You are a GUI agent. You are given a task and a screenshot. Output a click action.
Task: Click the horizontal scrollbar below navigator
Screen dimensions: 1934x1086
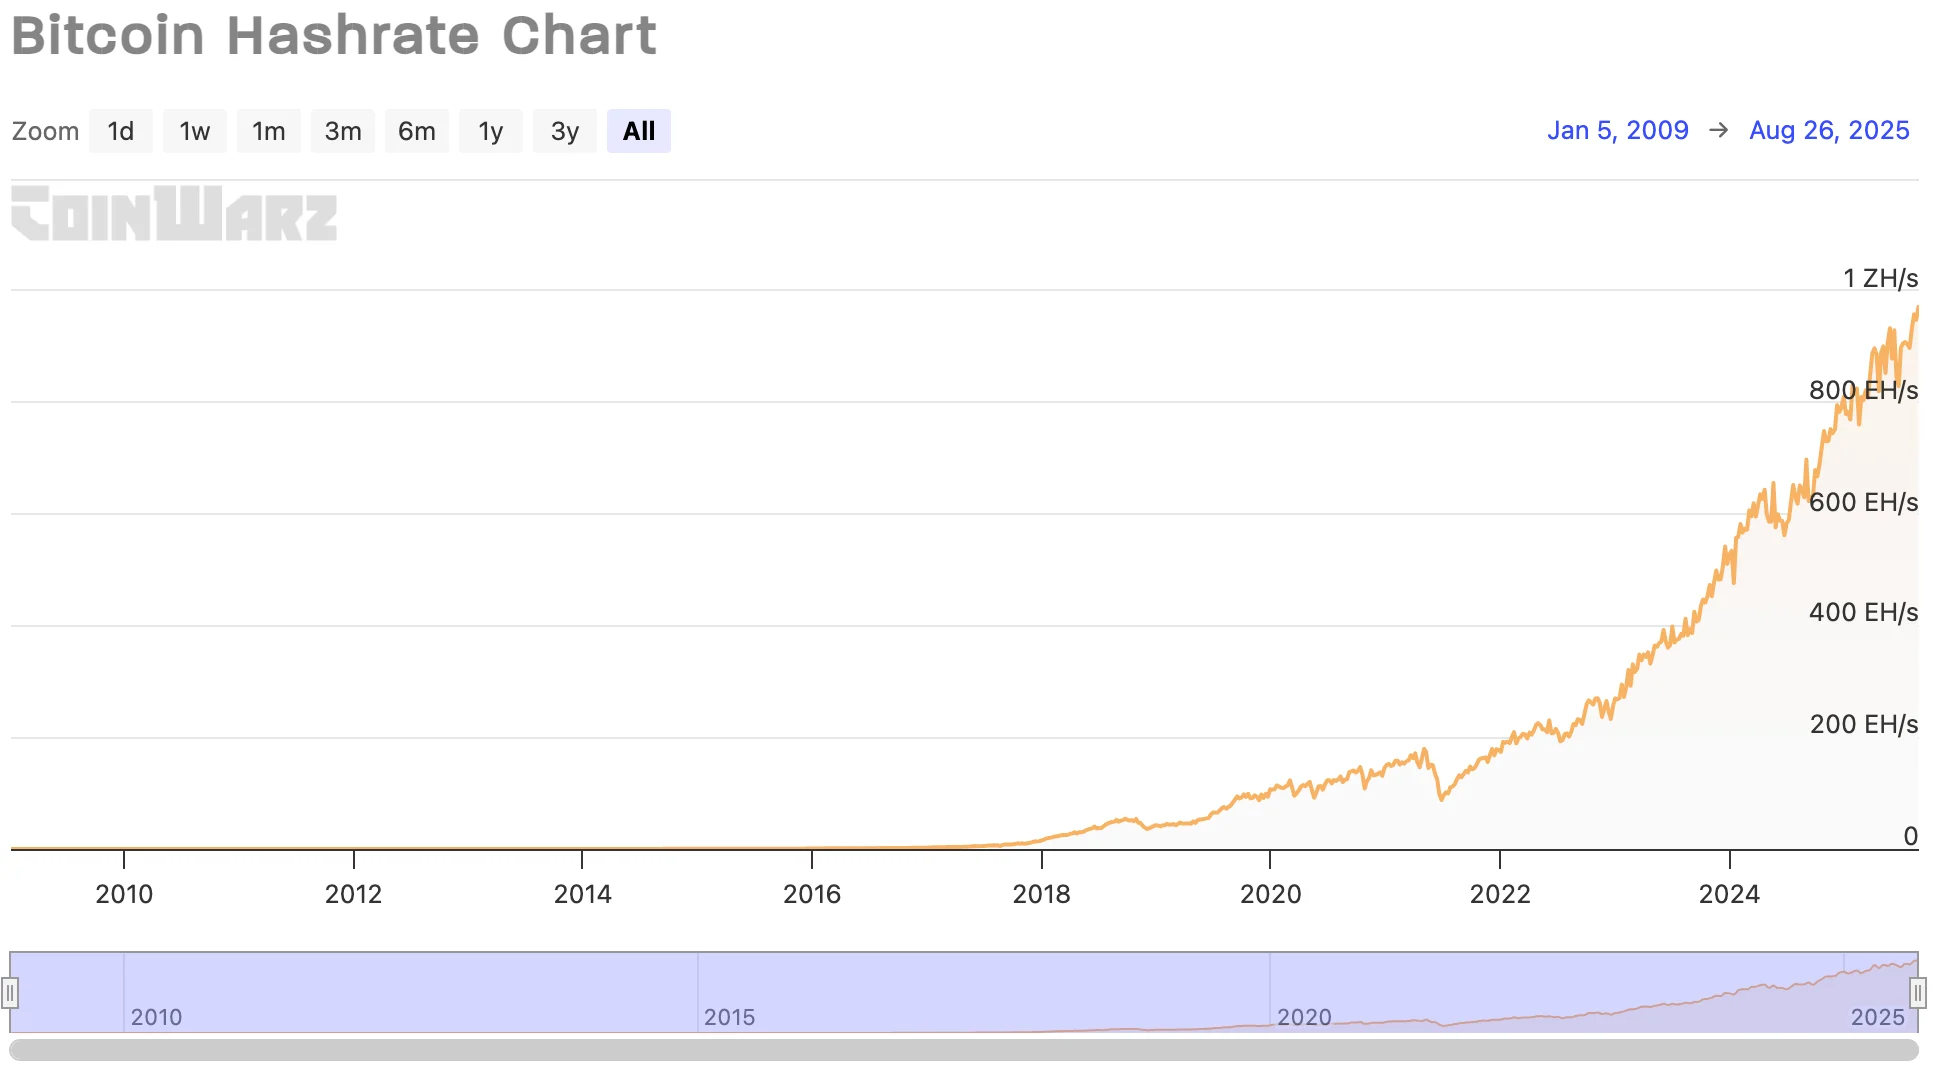[x=964, y=1050]
